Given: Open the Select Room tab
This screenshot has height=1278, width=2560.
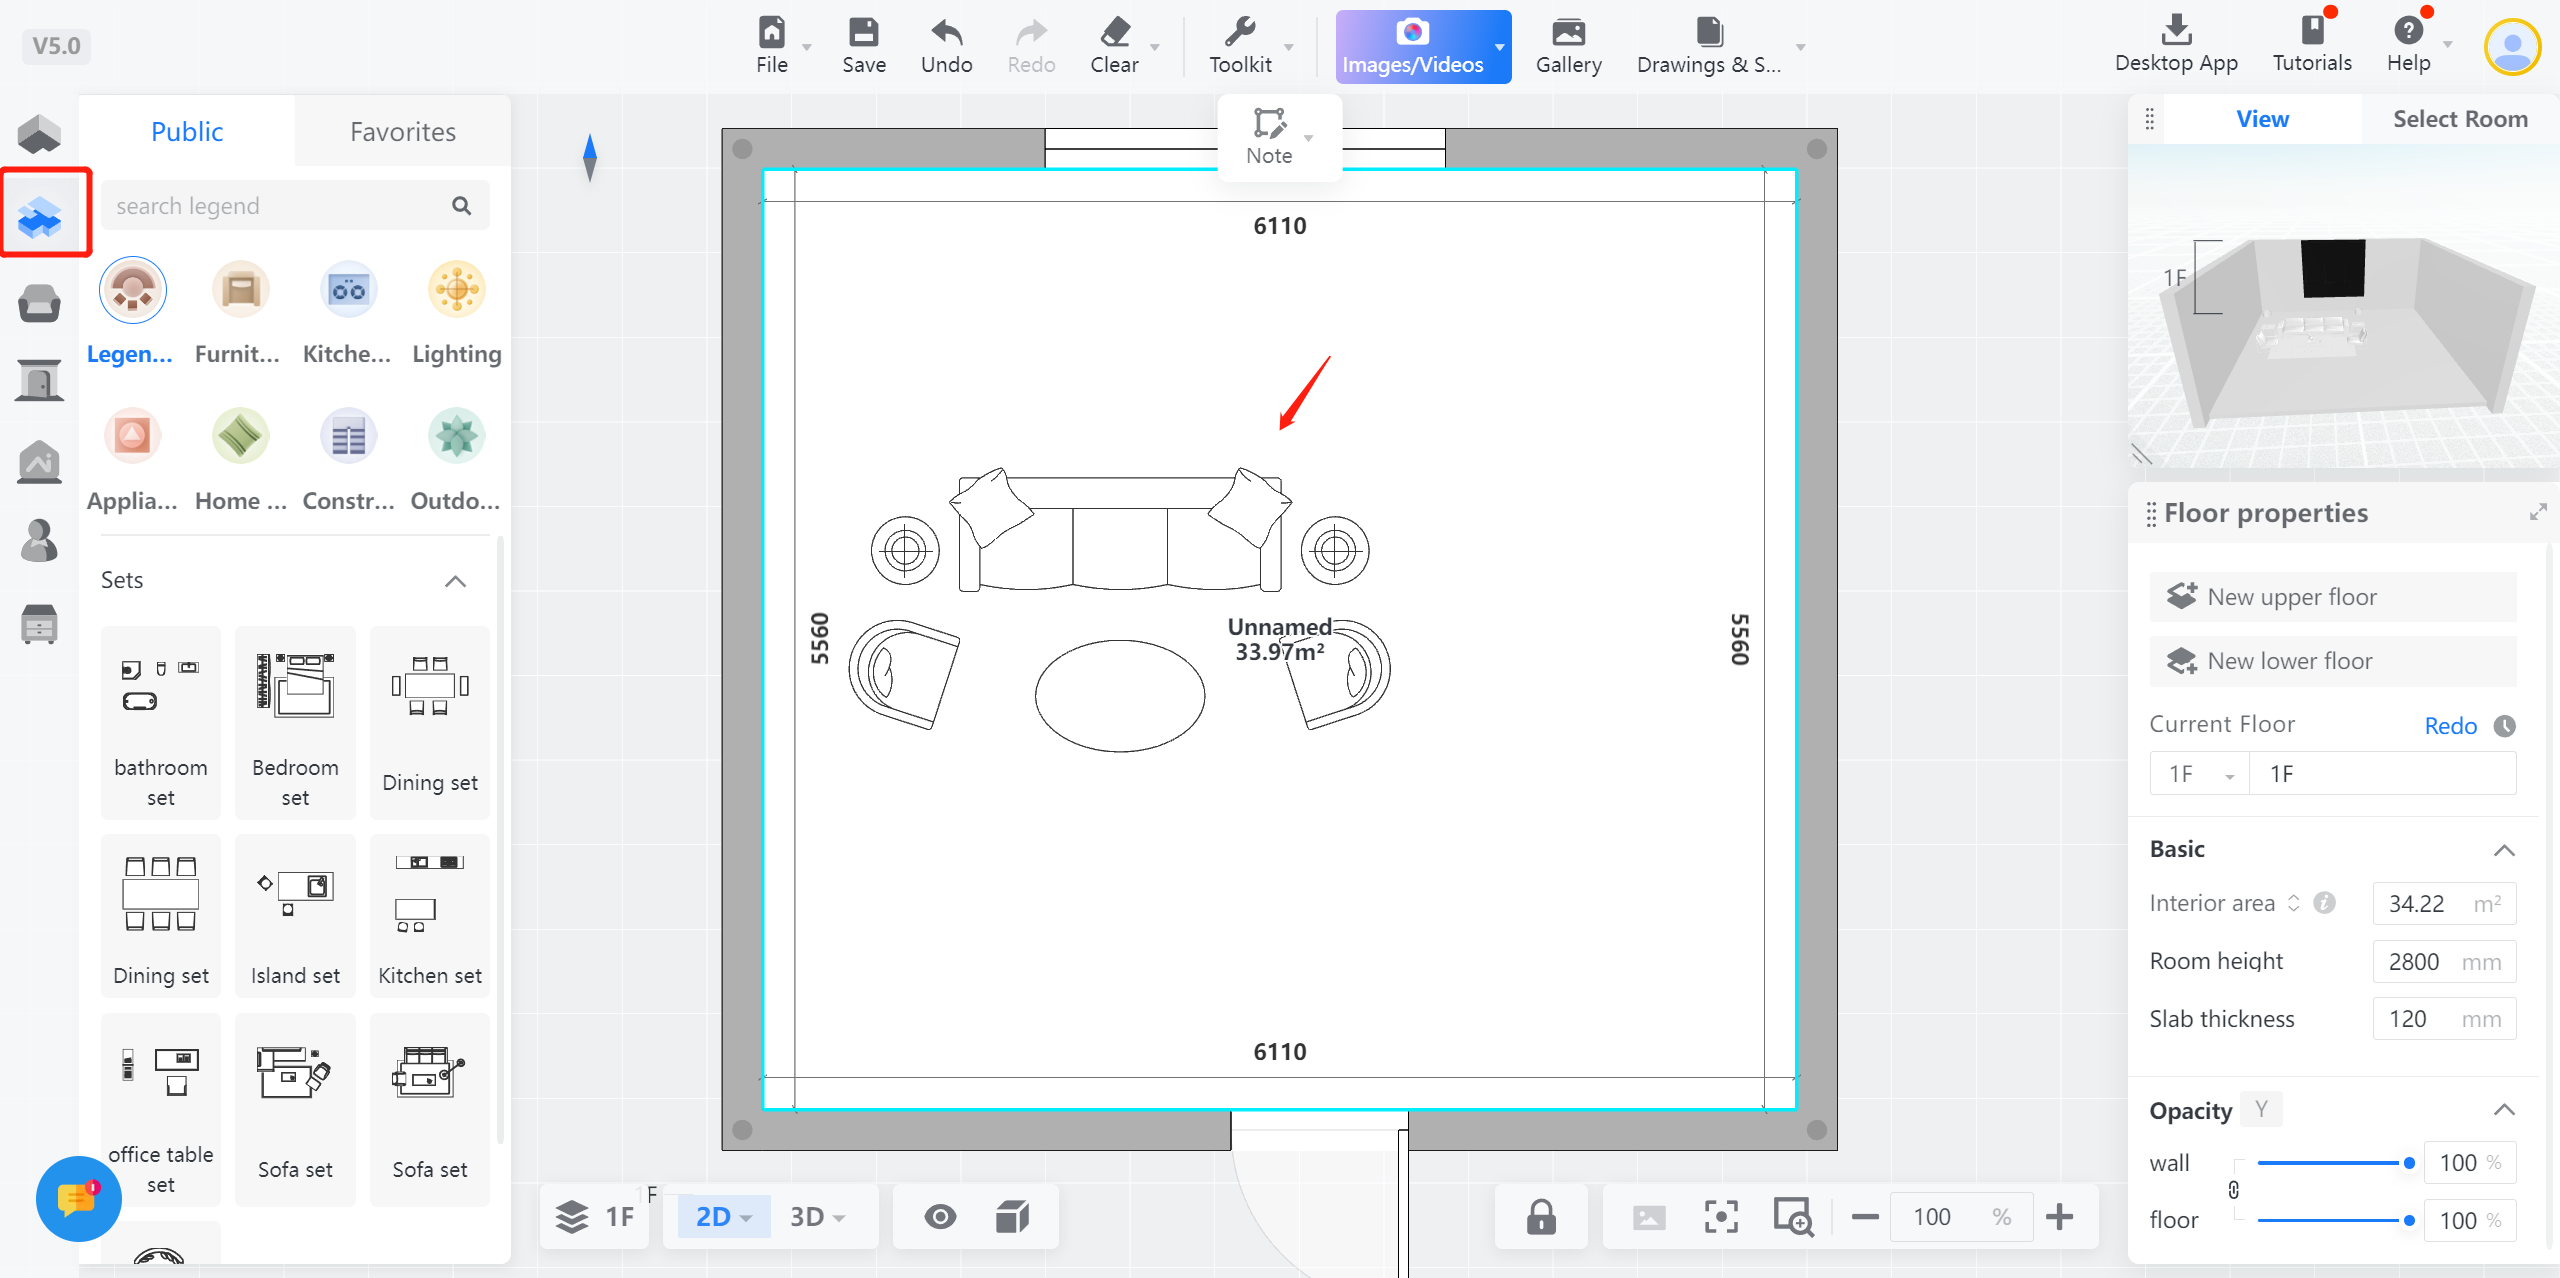Looking at the screenshot, I should (x=2459, y=119).
